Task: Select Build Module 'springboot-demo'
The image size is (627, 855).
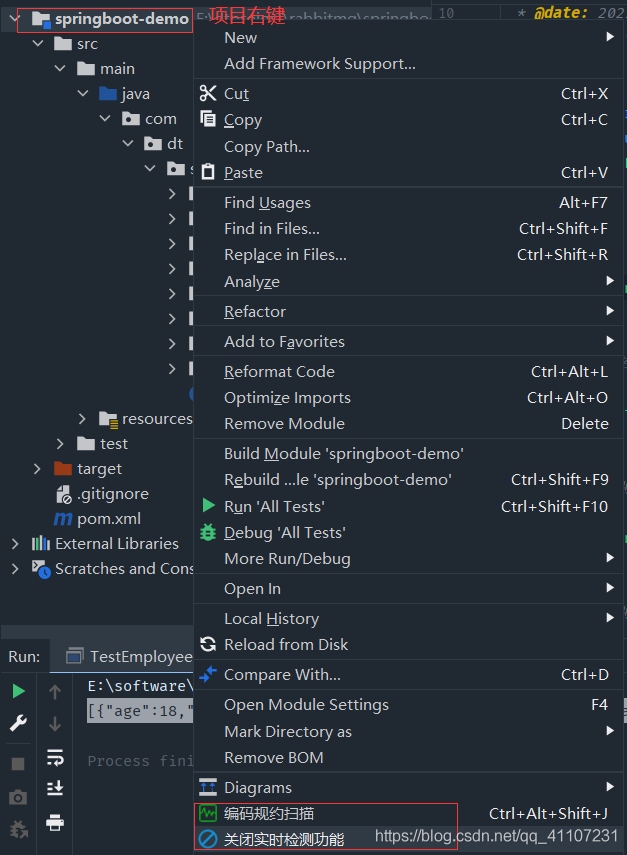Action: point(343,454)
